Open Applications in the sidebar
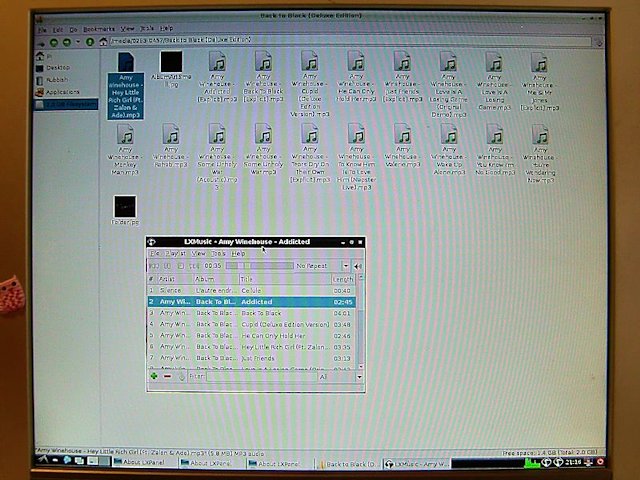 tap(62, 92)
